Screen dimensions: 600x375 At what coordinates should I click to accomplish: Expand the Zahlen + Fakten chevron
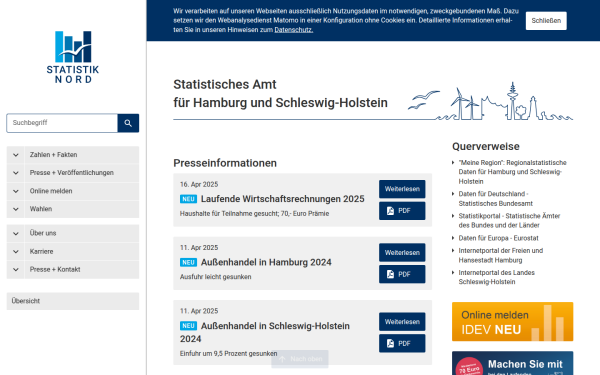pos(16,155)
